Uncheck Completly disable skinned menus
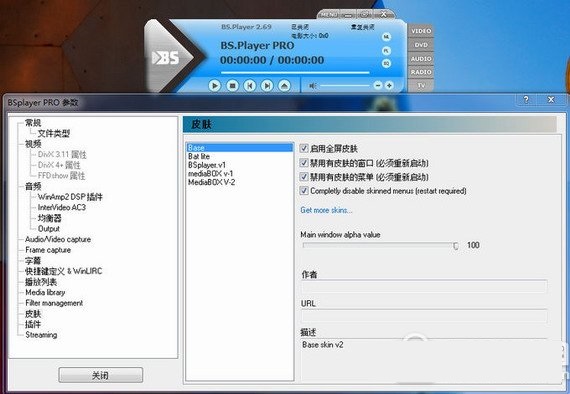Screen dimensions: 570x394 point(304,190)
